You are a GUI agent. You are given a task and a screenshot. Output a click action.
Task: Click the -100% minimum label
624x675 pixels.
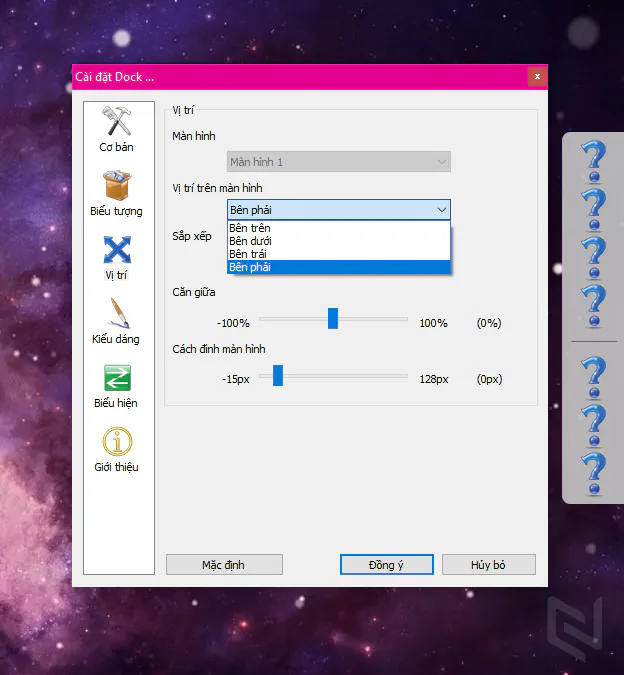coord(233,323)
